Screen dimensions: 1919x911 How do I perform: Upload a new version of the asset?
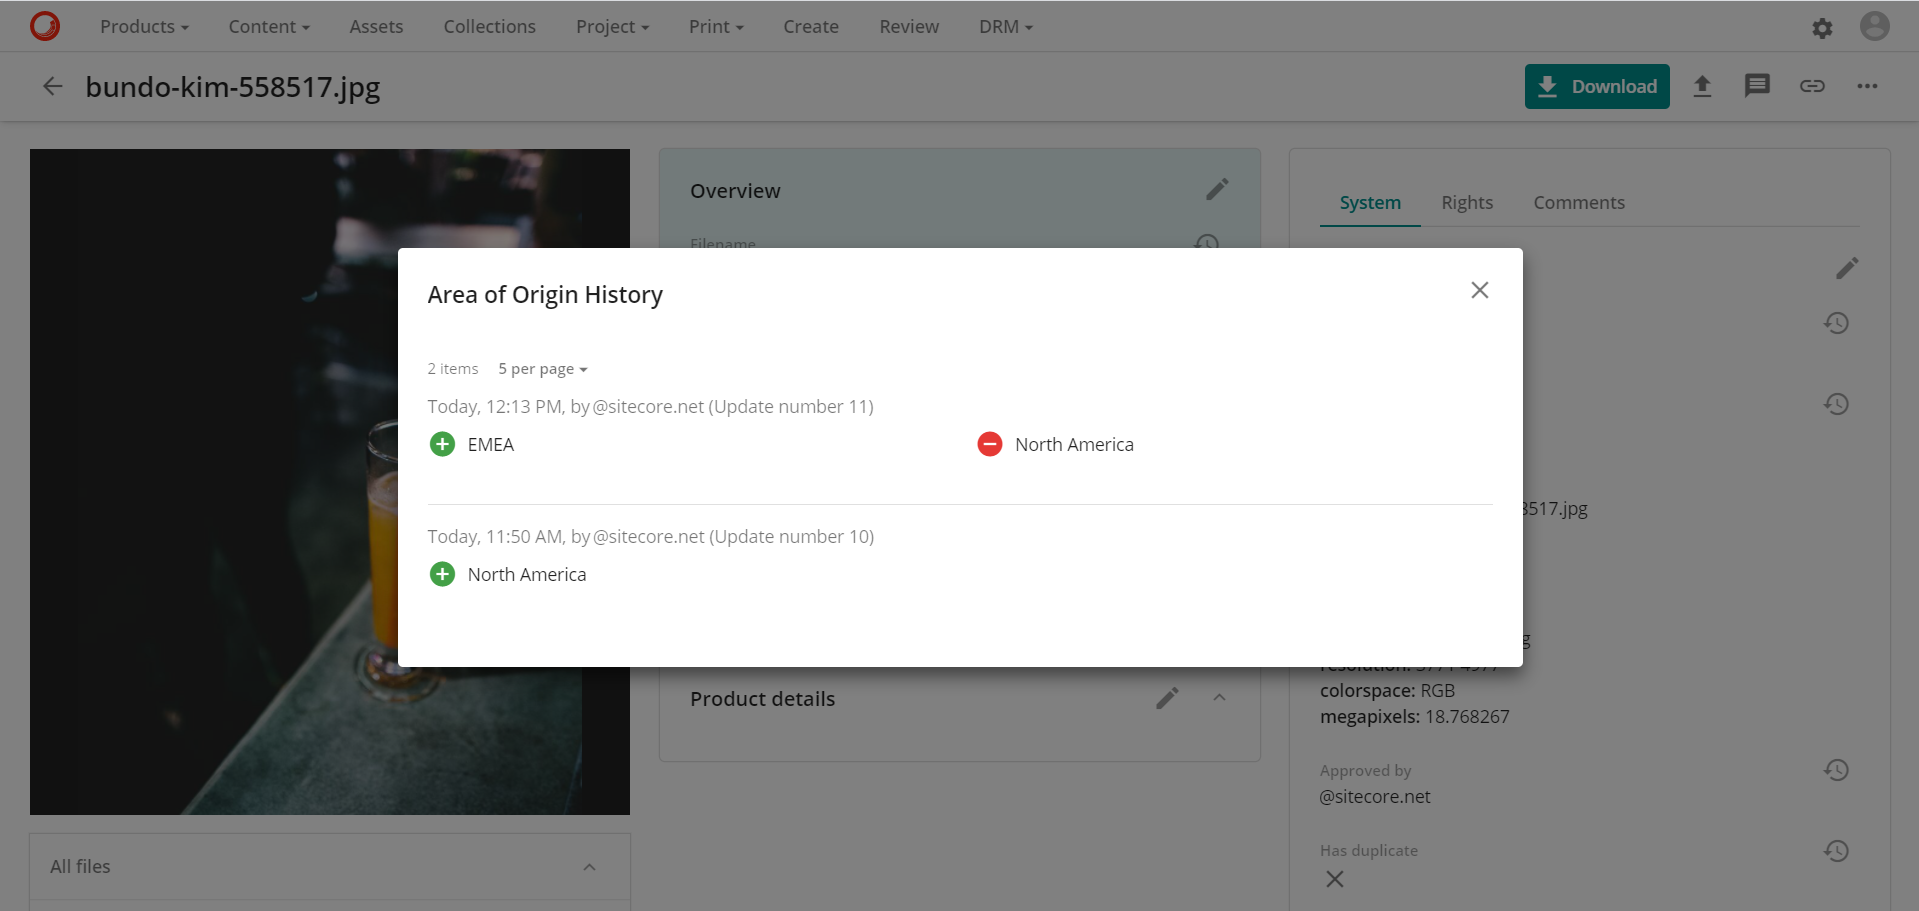click(x=1703, y=86)
